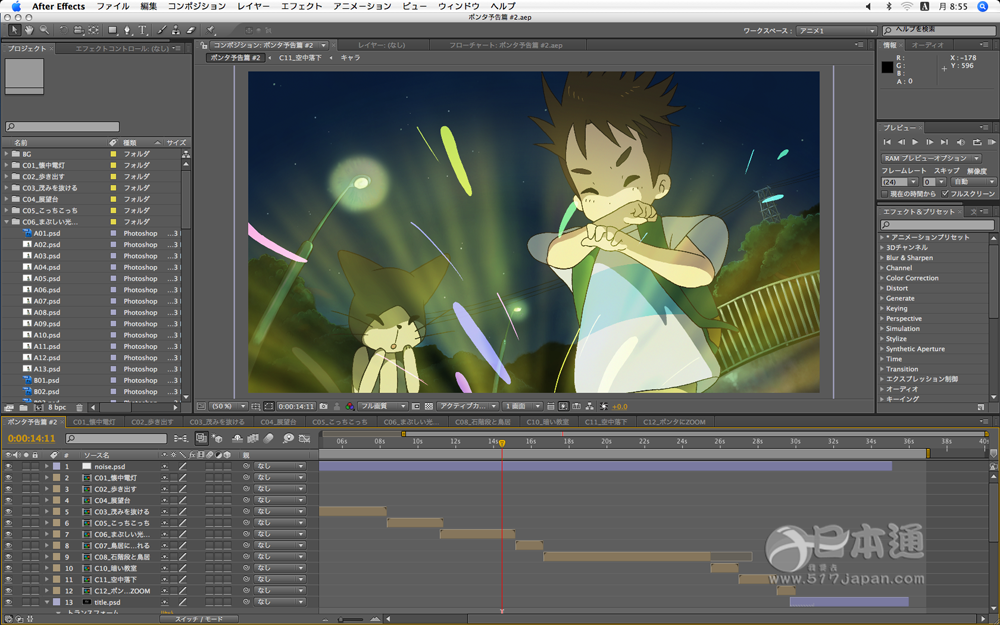The width and height of the screenshot is (1000, 625).
Task: Select the Brush tool
Action: tap(160, 30)
